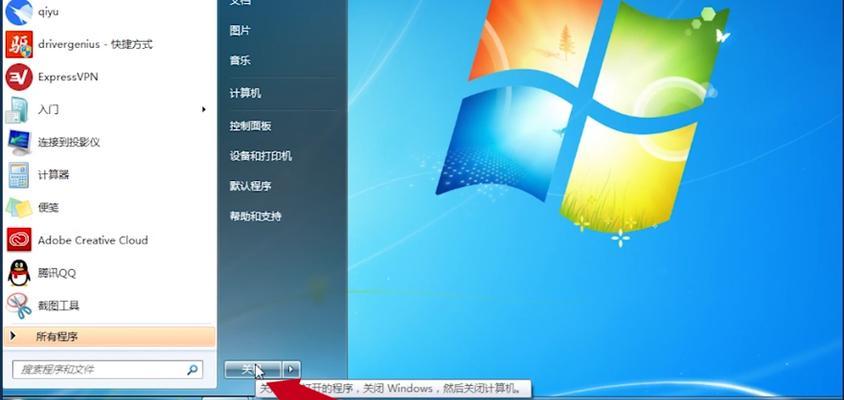Image resolution: width=844 pixels, height=400 pixels.
Task: Select the qiyu text label
Action: 48,12
